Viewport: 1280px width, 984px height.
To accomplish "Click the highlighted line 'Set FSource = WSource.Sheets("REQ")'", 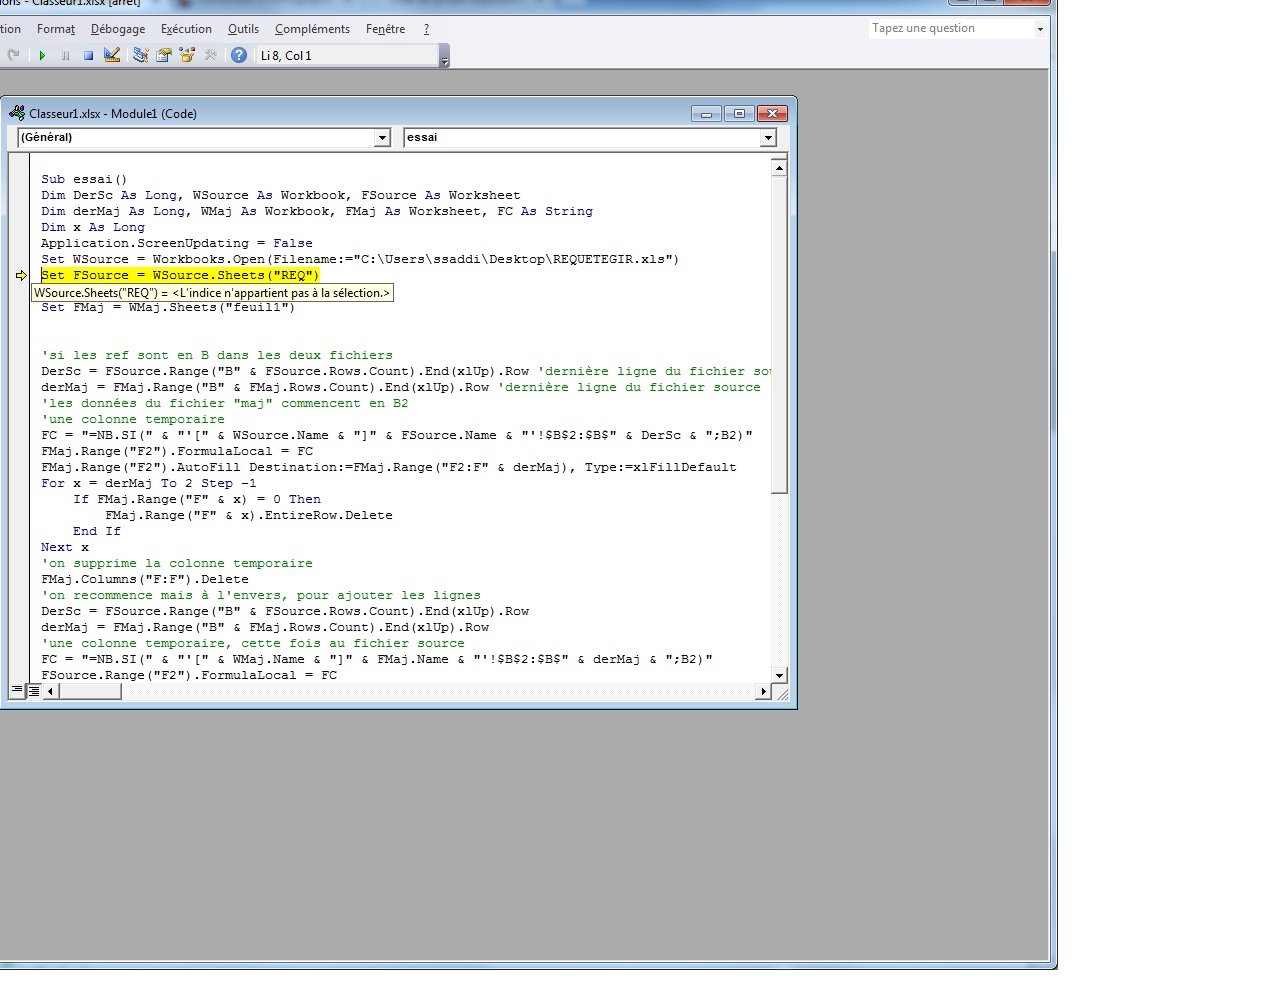I will pyautogui.click(x=180, y=275).
